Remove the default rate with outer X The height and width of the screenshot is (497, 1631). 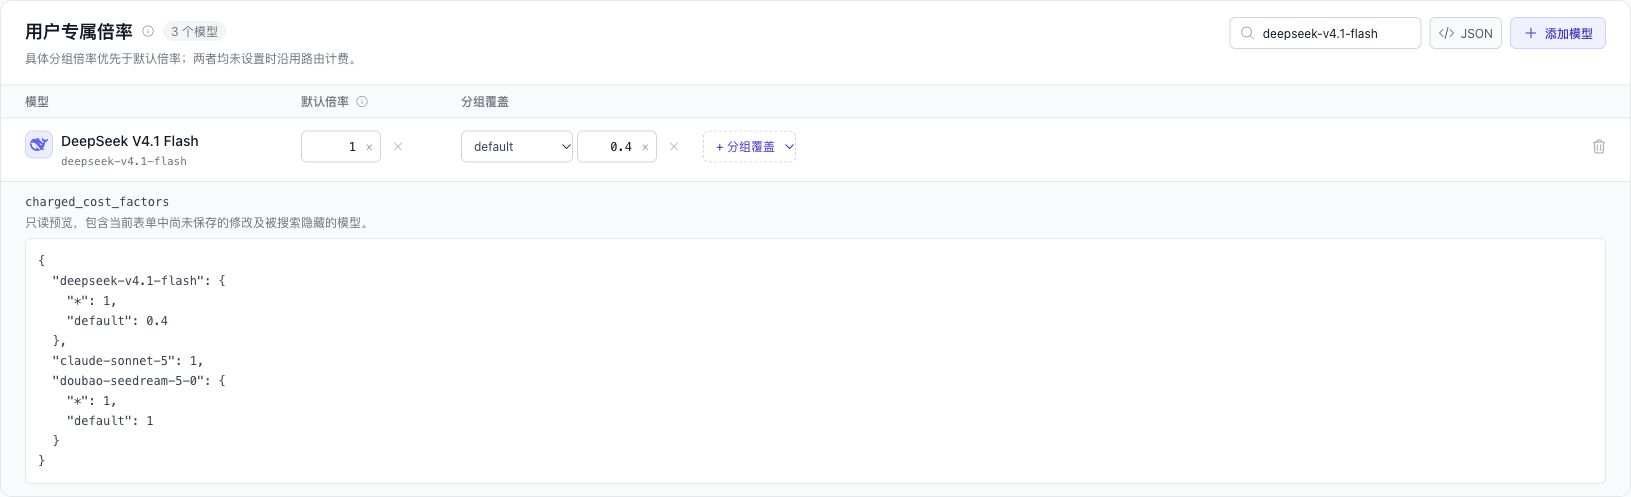point(398,146)
